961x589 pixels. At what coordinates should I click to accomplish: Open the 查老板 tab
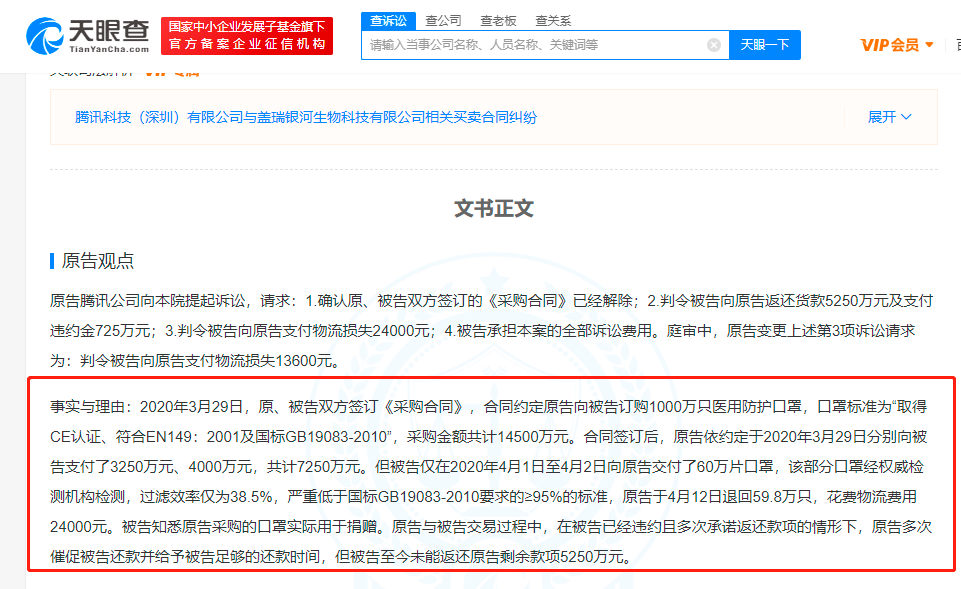(497, 20)
